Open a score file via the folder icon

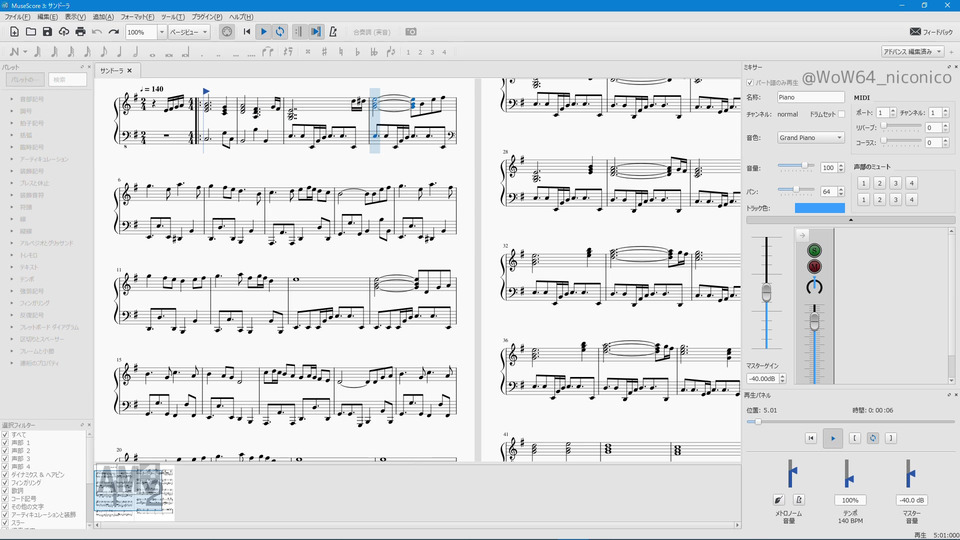pyautogui.click(x=31, y=32)
